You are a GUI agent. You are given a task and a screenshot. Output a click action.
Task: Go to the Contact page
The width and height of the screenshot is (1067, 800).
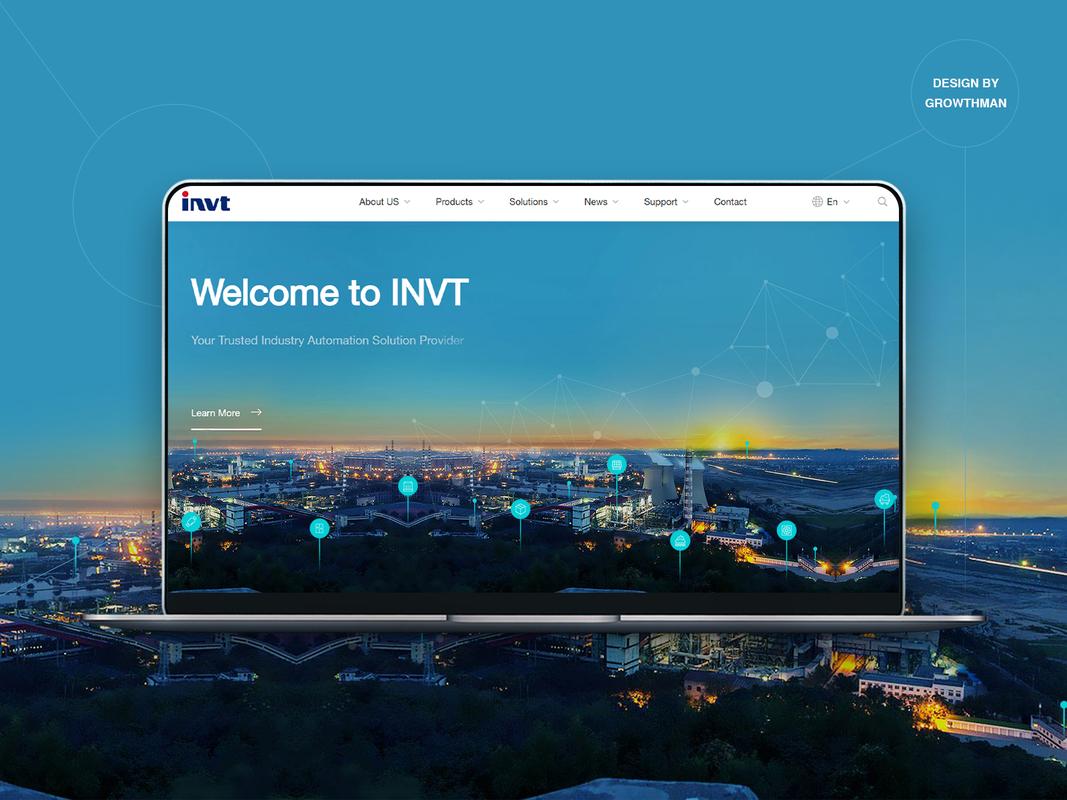pos(730,202)
